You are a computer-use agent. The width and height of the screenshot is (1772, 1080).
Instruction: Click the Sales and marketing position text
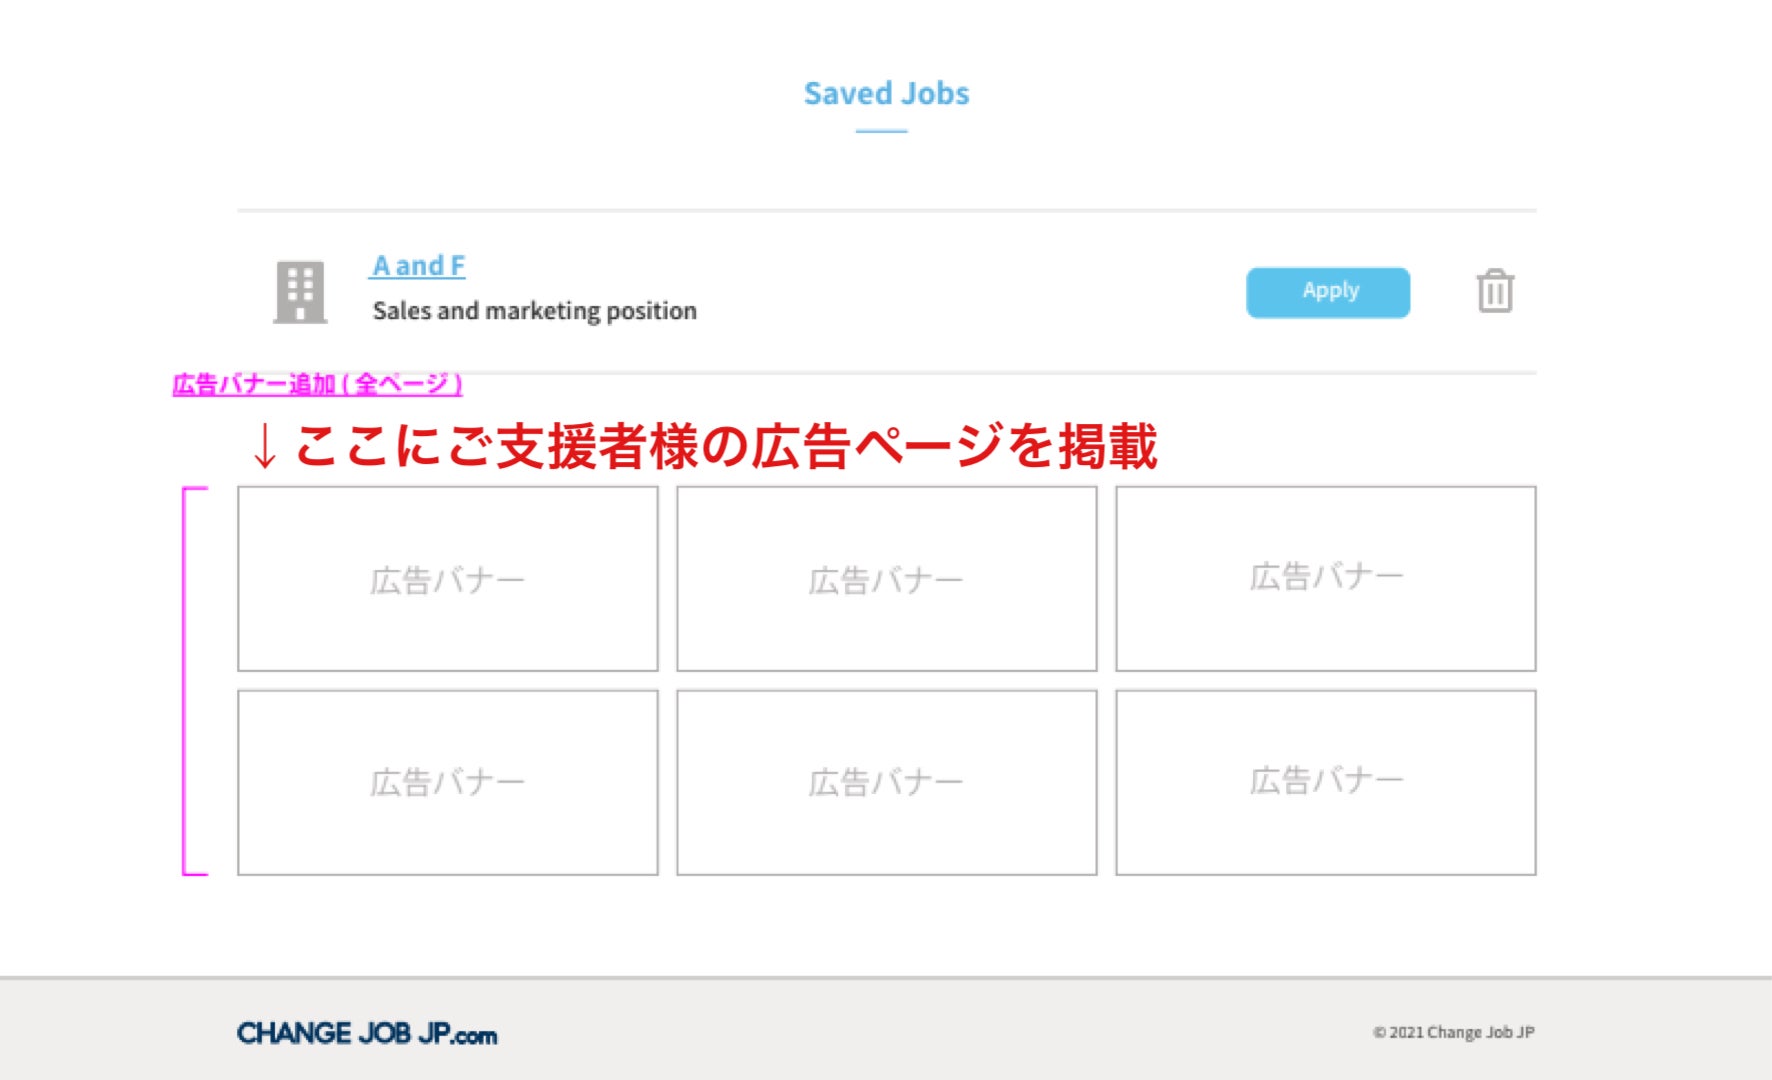[534, 311]
